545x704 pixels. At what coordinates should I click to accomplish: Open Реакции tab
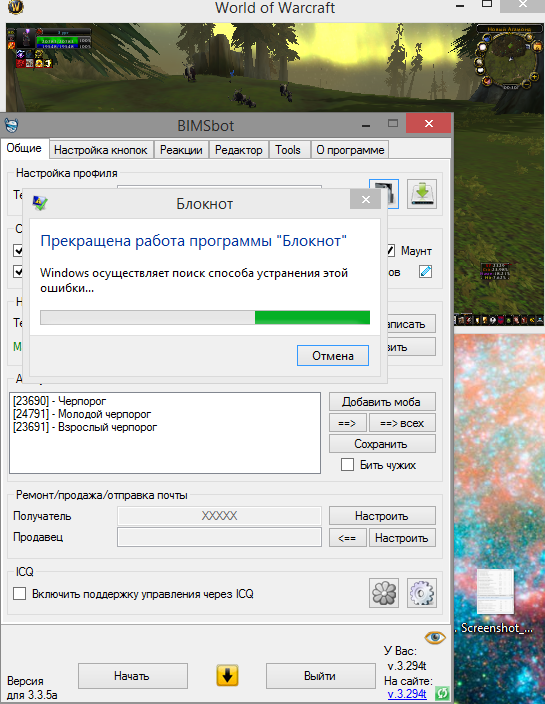pyautogui.click(x=181, y=150)
